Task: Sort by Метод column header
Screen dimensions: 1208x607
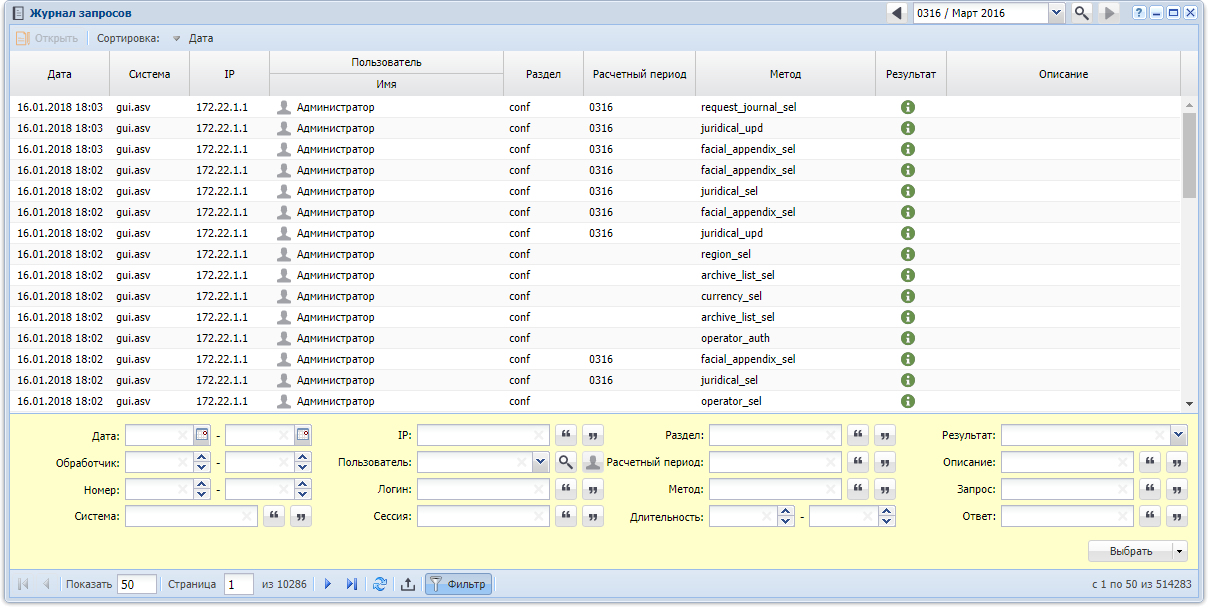Action: click(785, 74)
